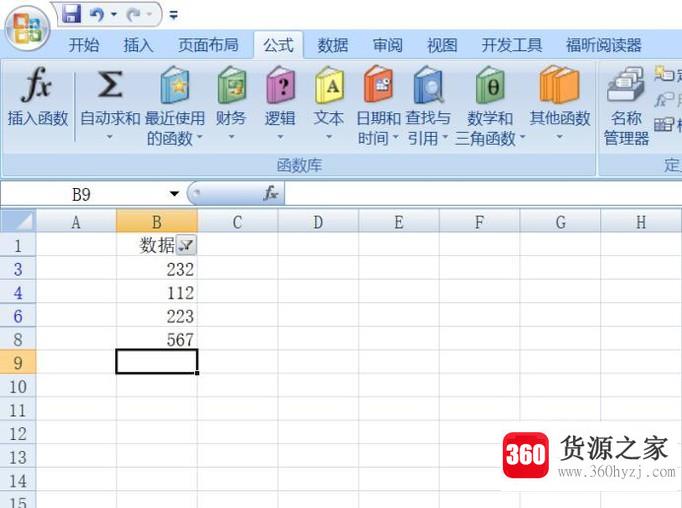Open the Office button menu
This screenshot has height=508, width=682.
click(x=27, y=28)
